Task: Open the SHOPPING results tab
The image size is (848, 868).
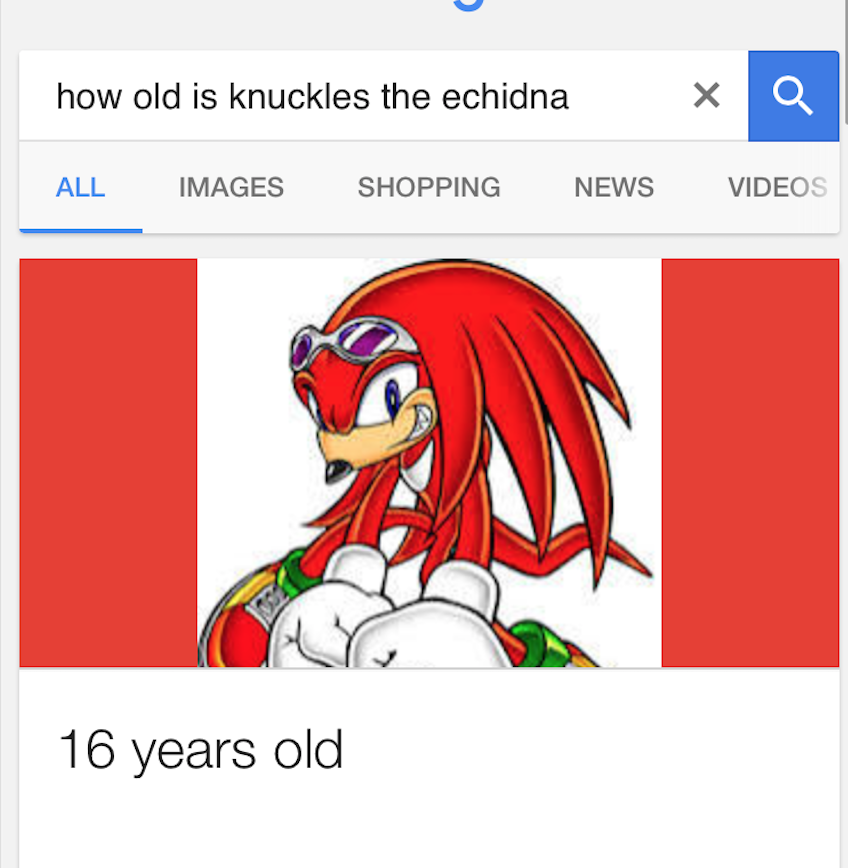Action: pyautogui.click(x=429, y=187)
